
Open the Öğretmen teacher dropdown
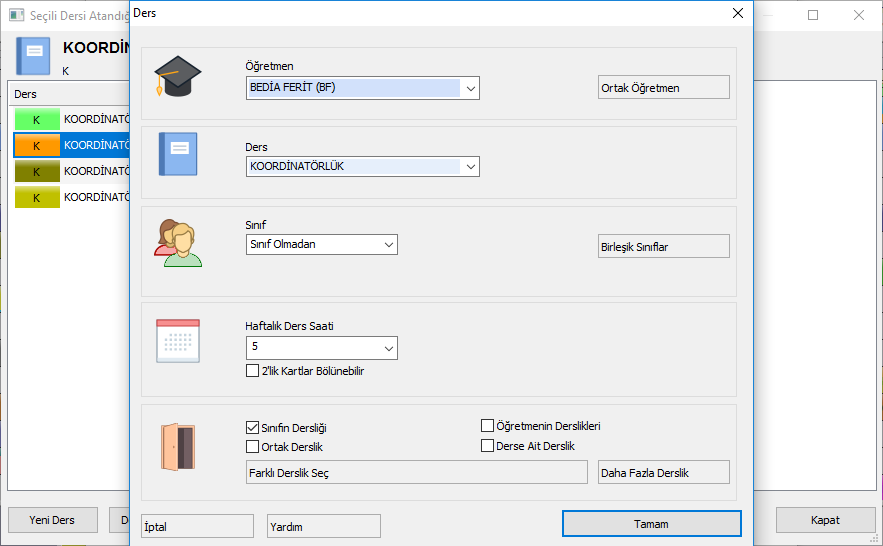coord(470,88)
